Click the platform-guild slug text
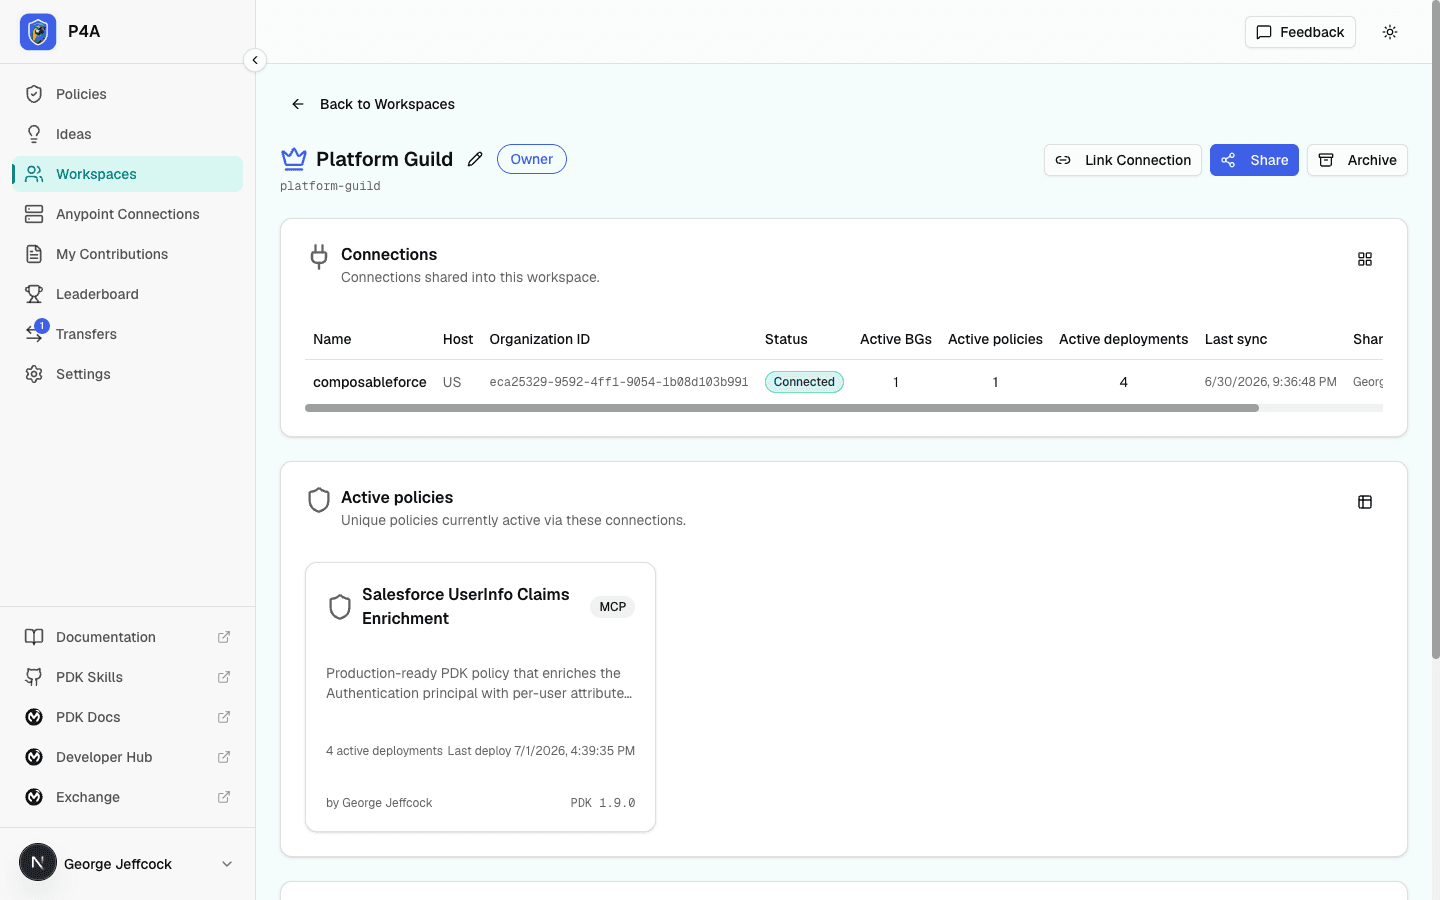1440x900 pixels. pos(330,186)
